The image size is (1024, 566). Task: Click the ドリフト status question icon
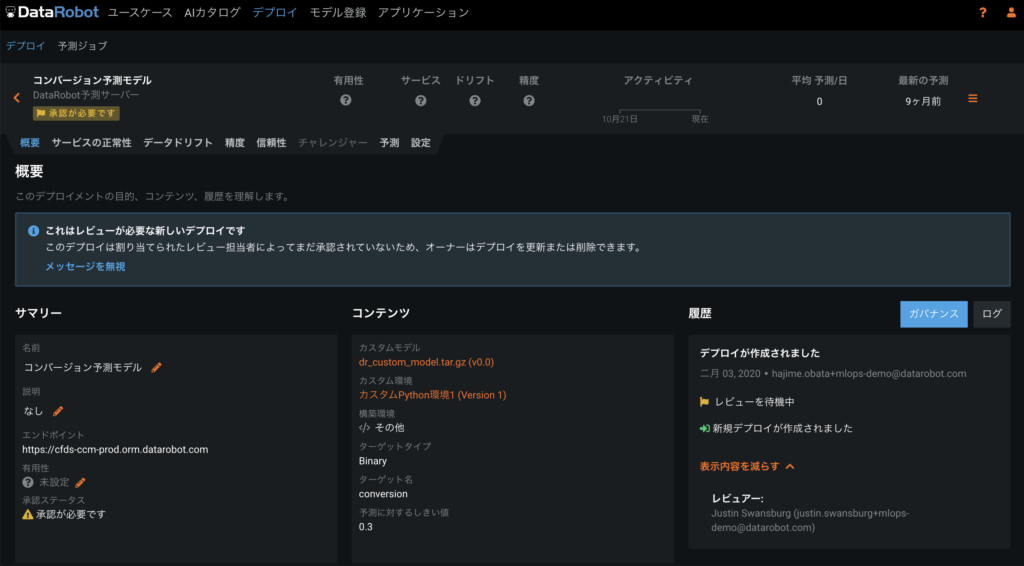pos(475,101)
